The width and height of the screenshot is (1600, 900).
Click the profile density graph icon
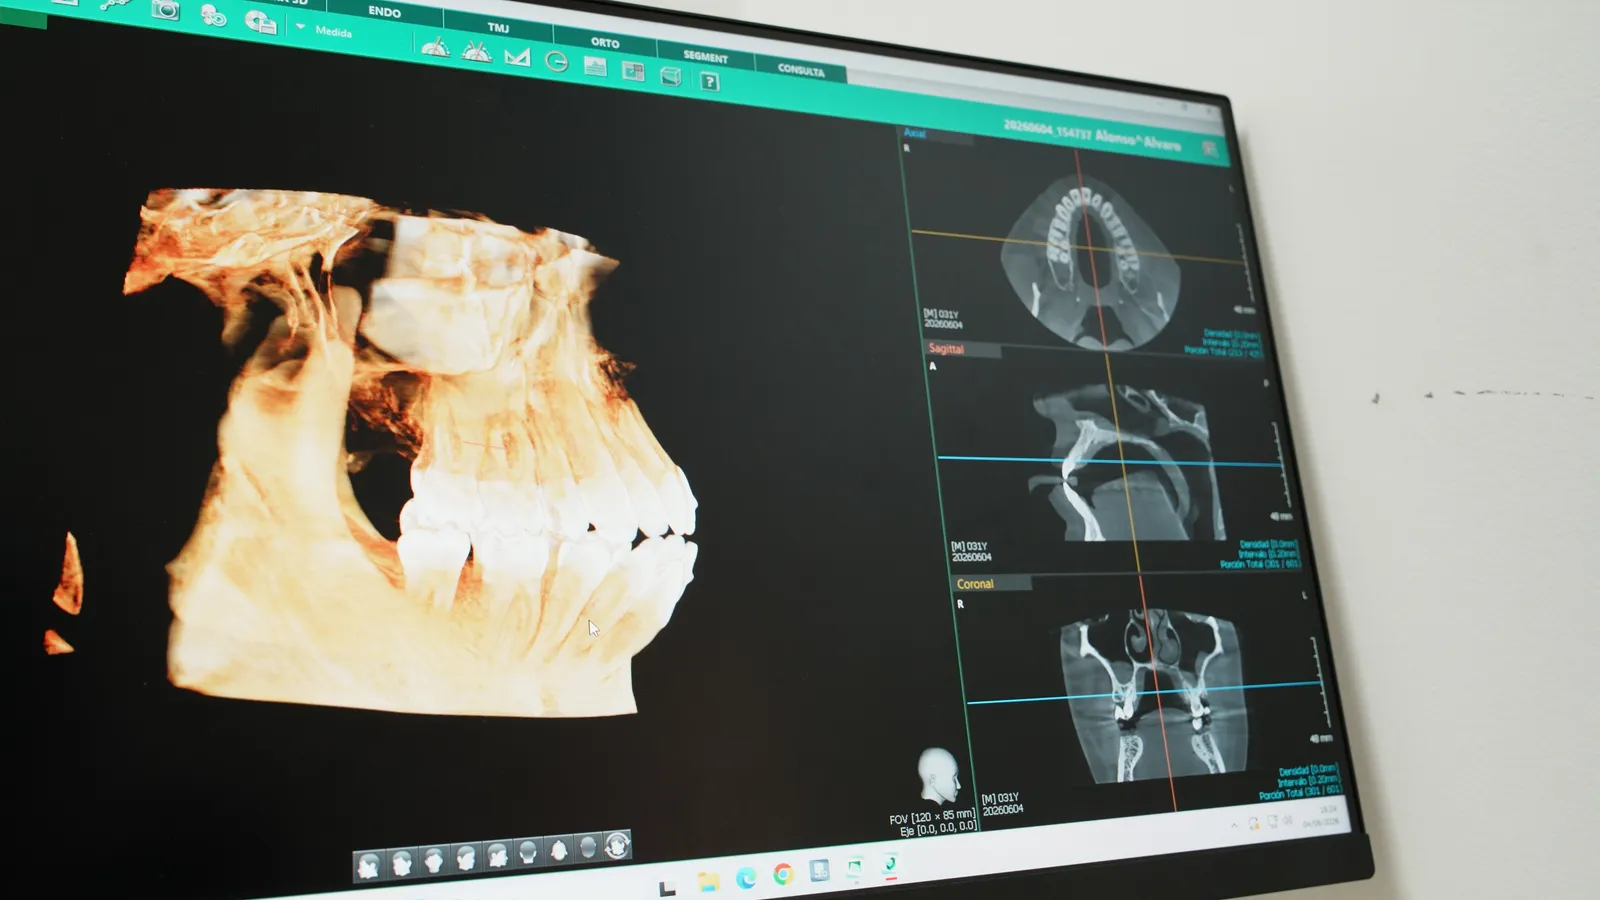[x=595, y=67]
